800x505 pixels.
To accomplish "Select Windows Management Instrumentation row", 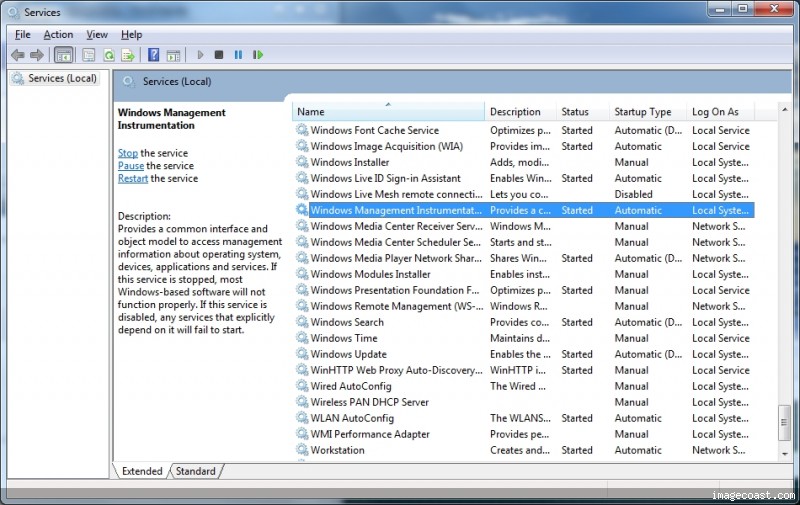I will [523, 210].
